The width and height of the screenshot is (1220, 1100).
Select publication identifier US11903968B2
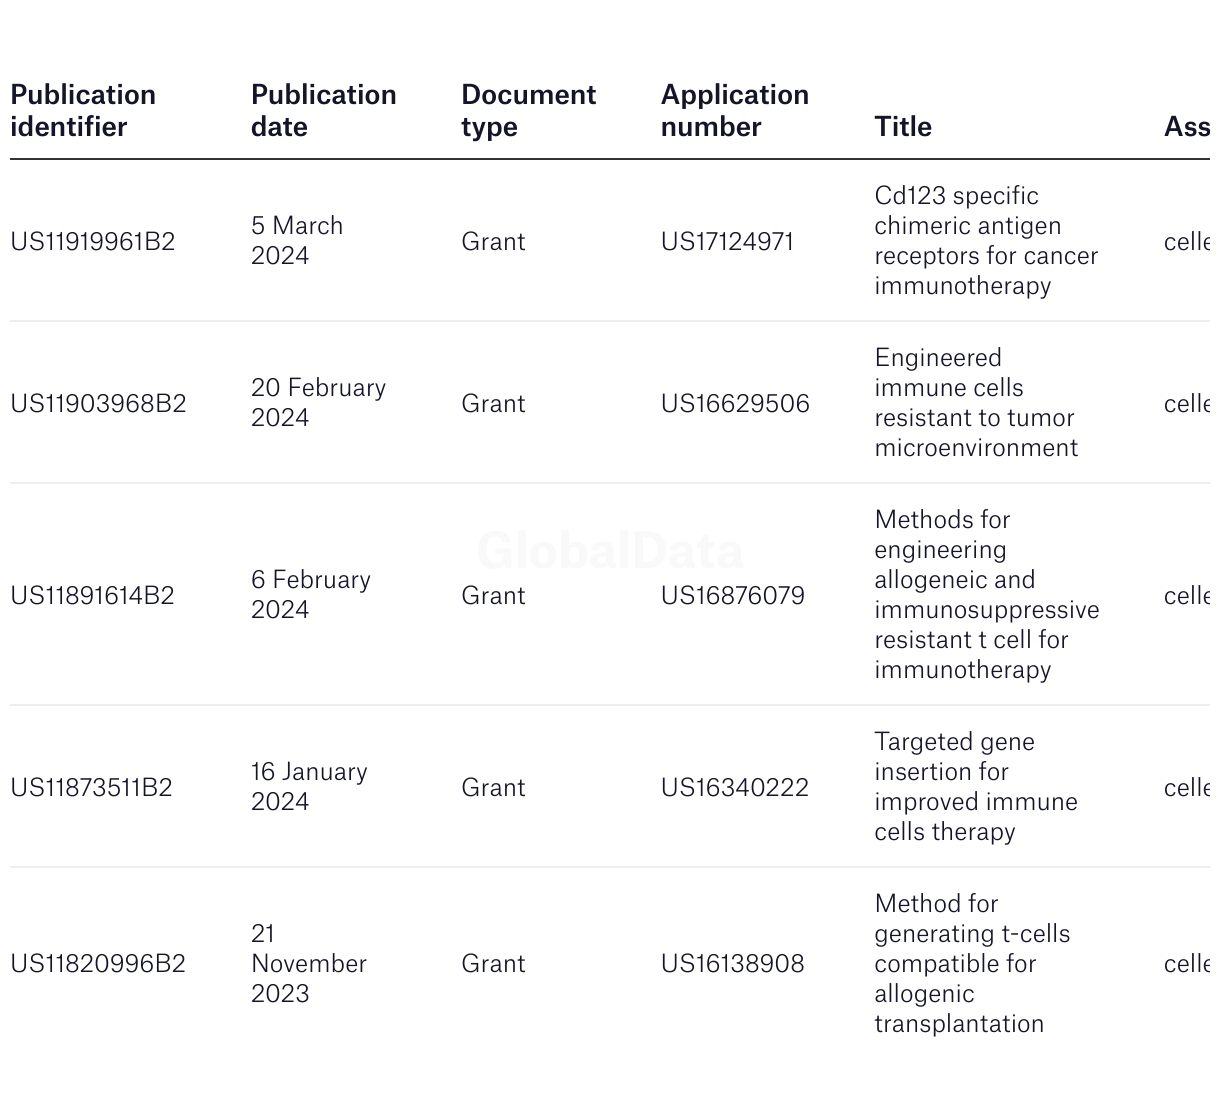click(x=98, y=404)
